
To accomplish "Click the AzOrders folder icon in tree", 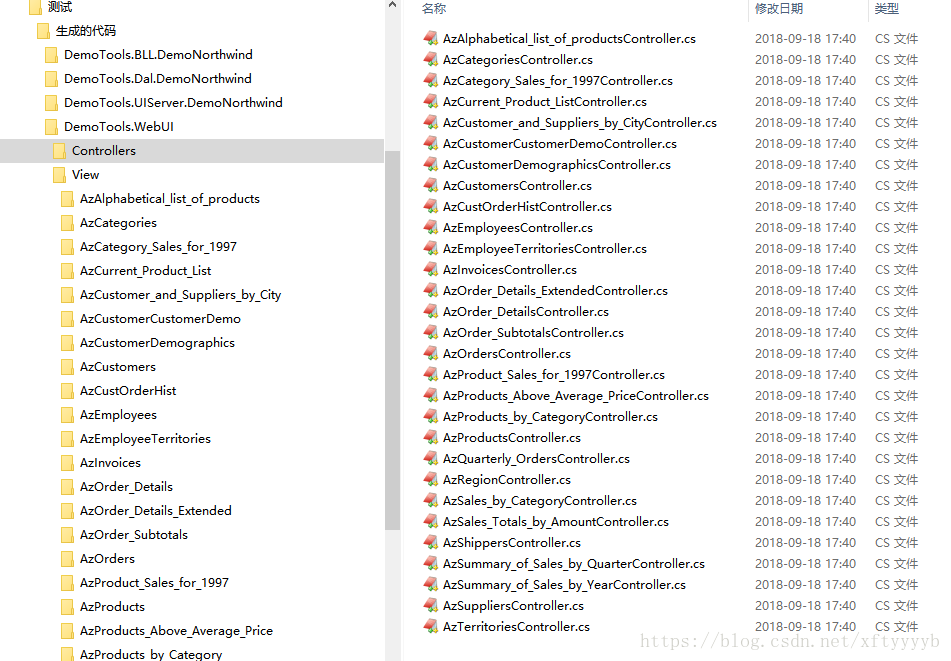I will (x=67, y=559).
